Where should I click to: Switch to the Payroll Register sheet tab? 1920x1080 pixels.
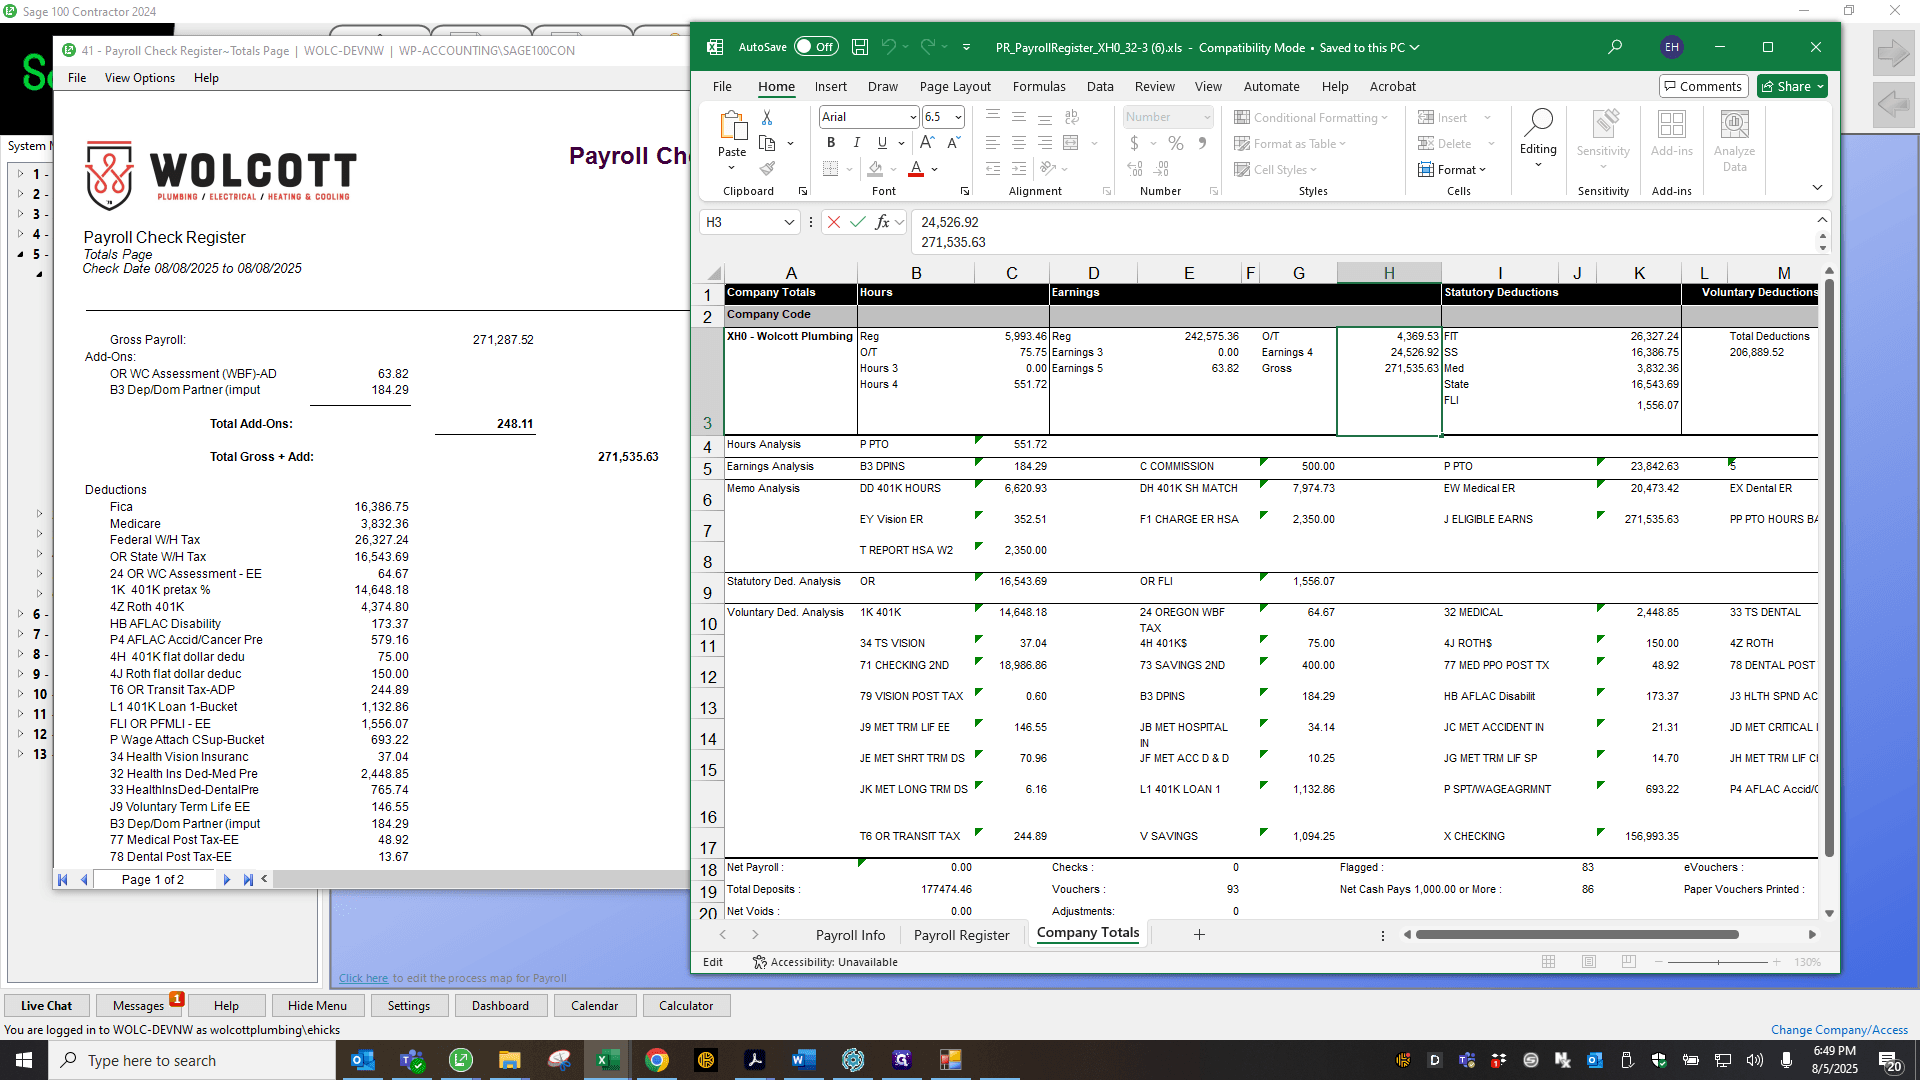coord(961,935)
